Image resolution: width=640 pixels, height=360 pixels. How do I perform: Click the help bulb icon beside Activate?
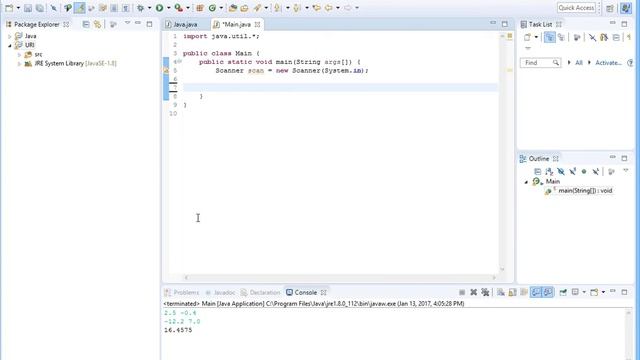630,63
